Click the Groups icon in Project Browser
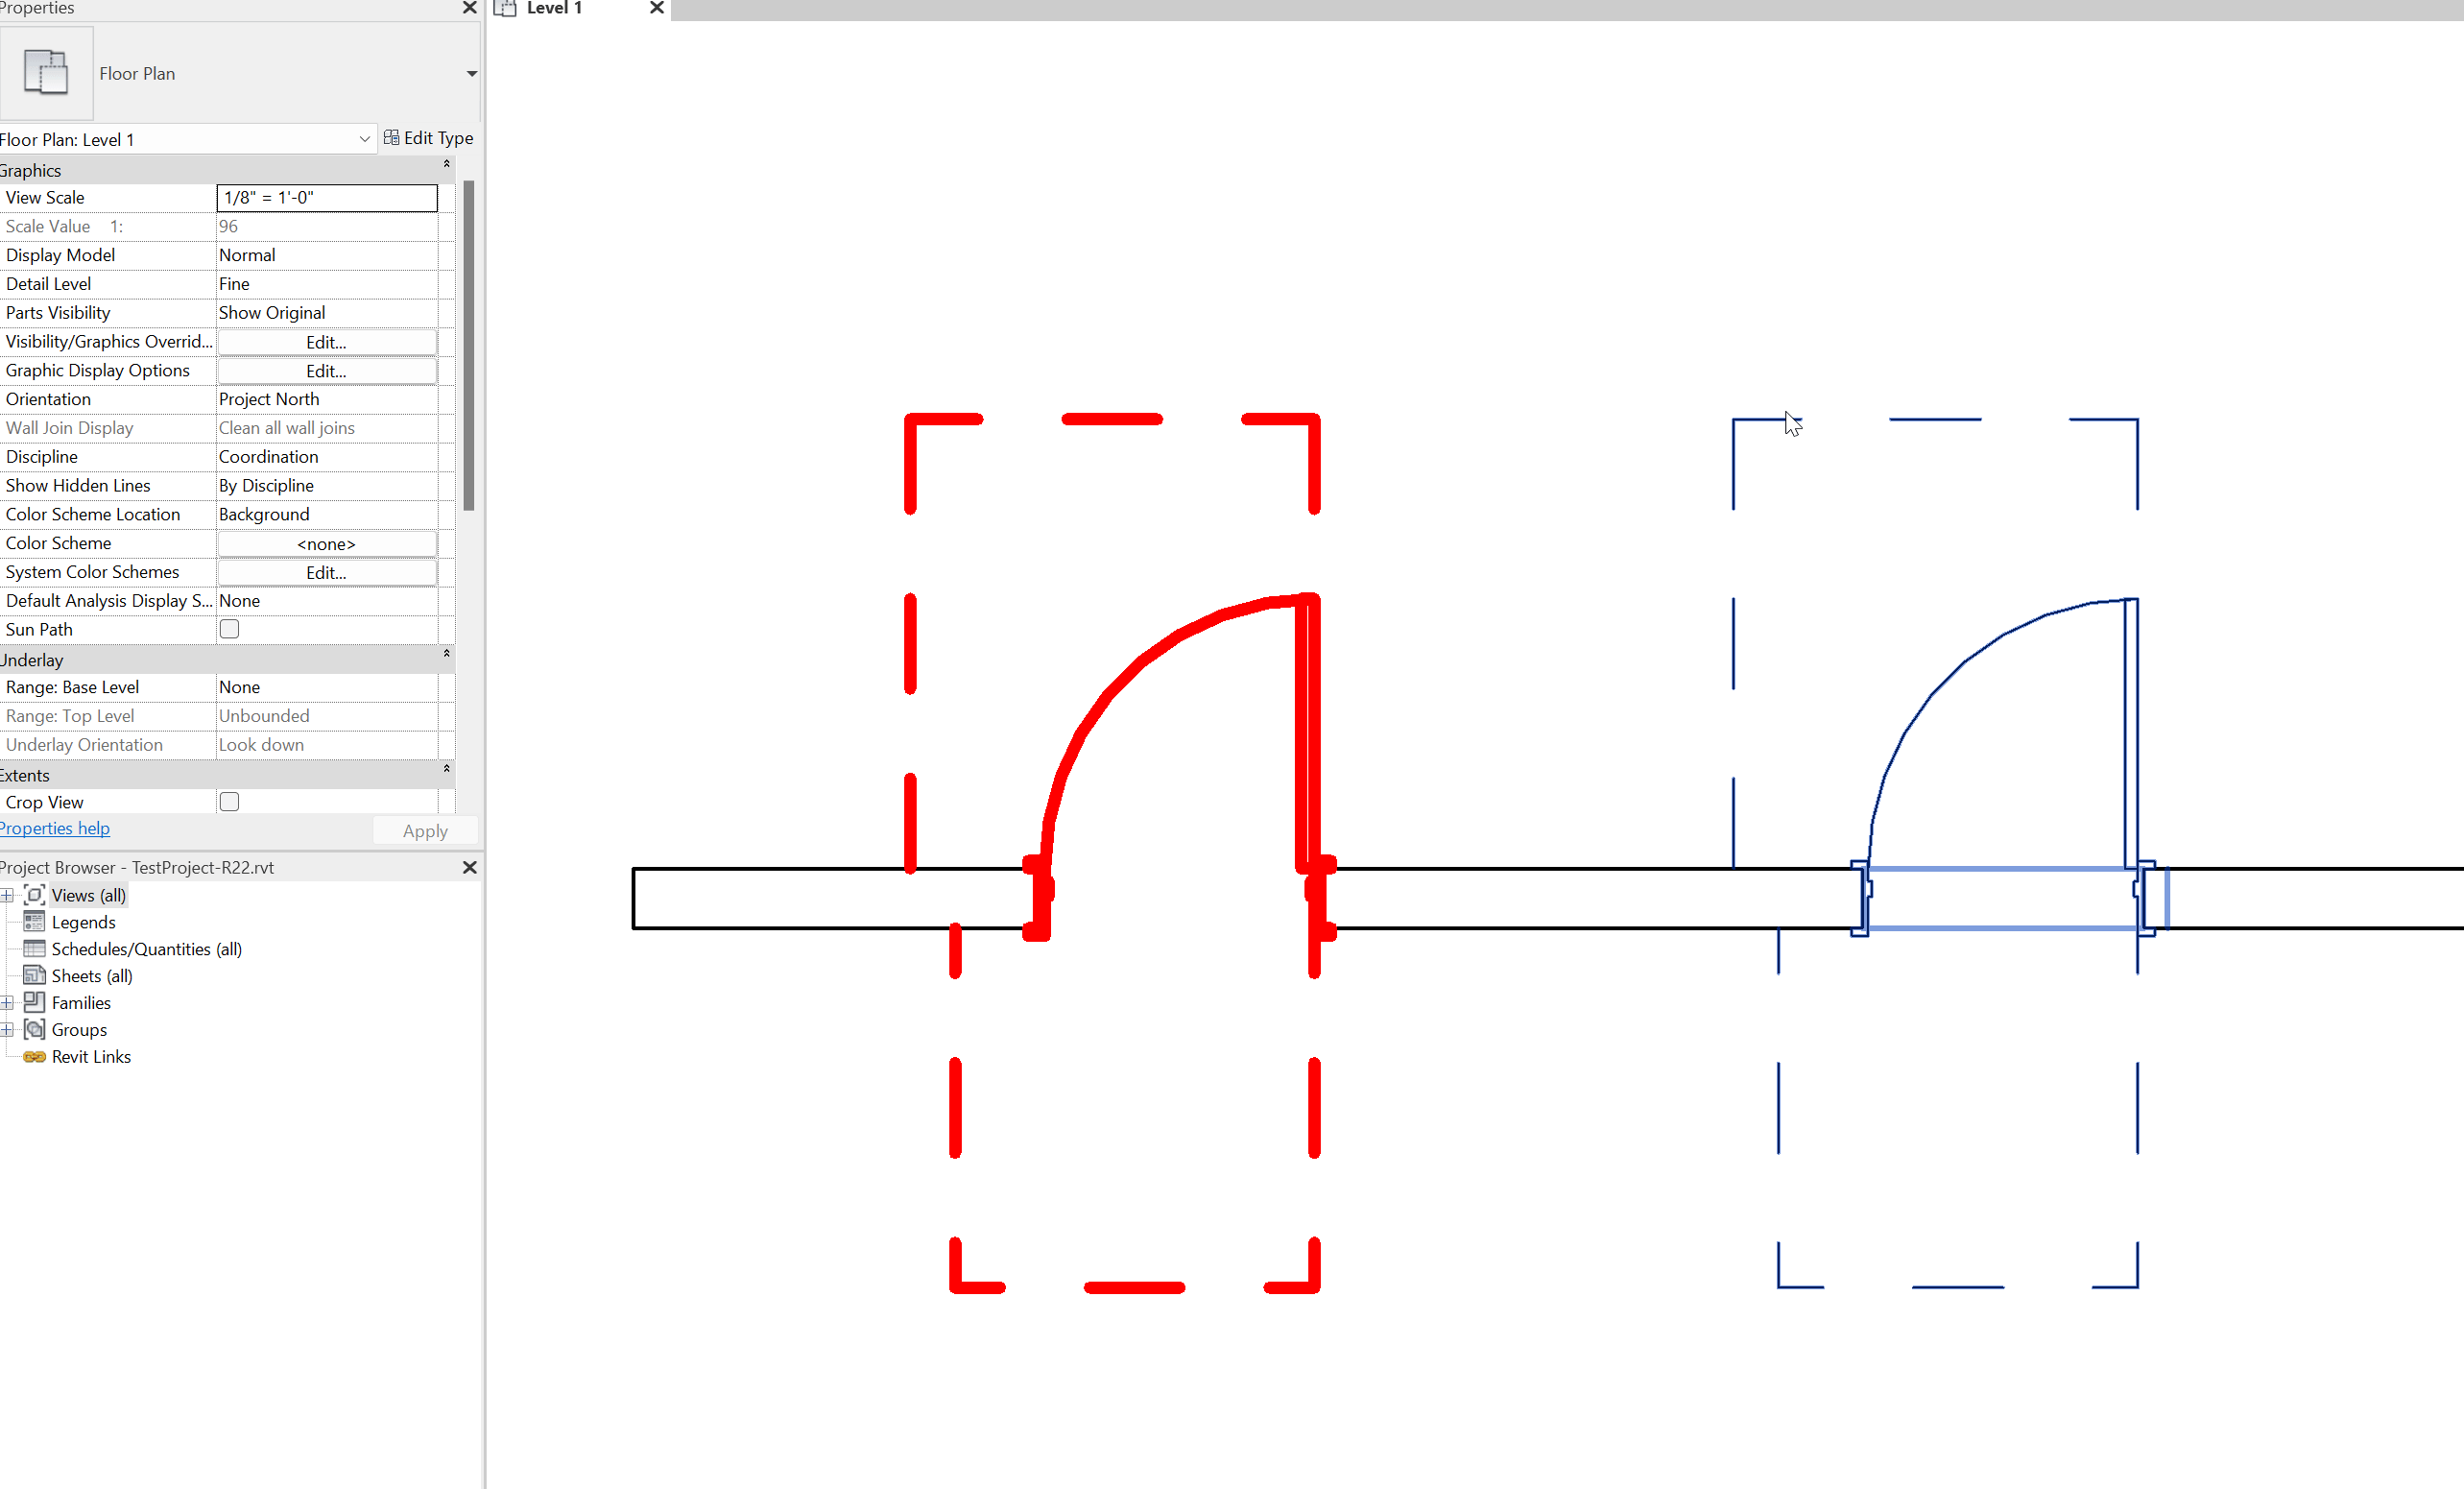 (x=34, y=1029)
